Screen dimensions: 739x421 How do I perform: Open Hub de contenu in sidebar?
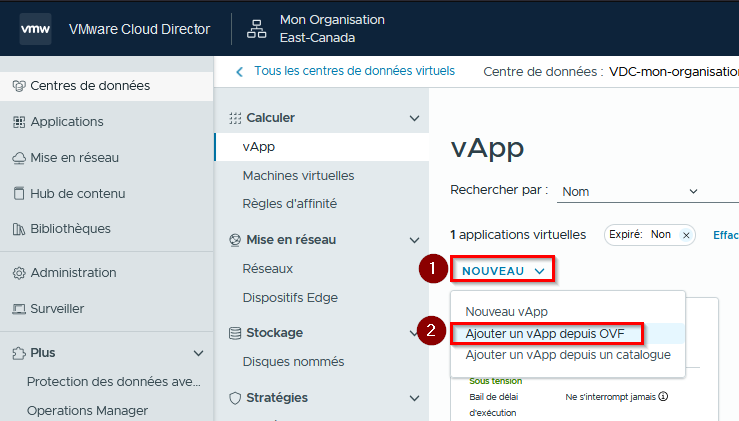point(78,194)
